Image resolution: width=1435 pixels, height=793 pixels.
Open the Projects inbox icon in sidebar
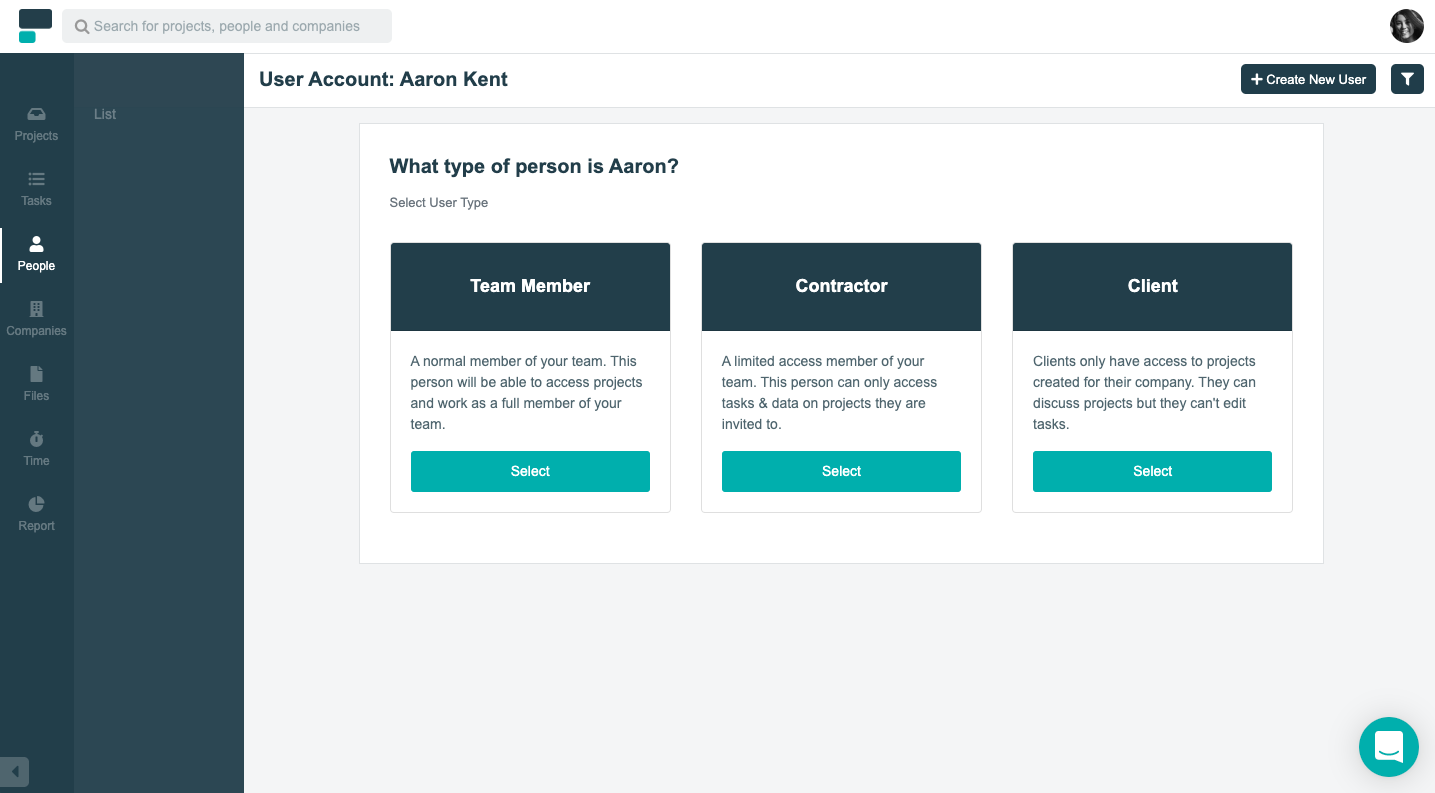36,114
